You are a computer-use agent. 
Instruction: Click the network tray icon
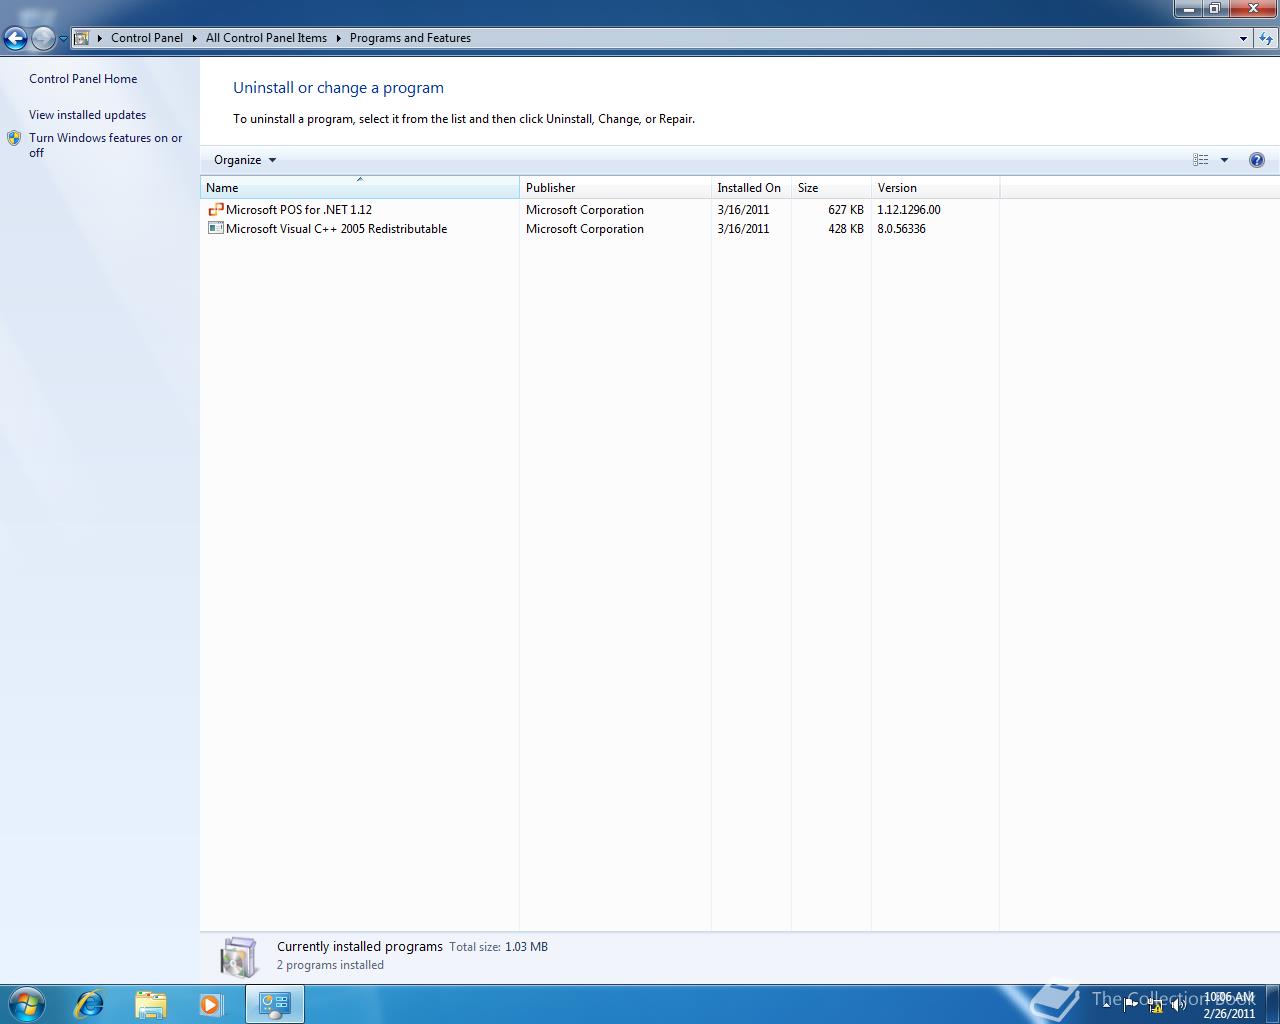(x=1156, y=1005)
